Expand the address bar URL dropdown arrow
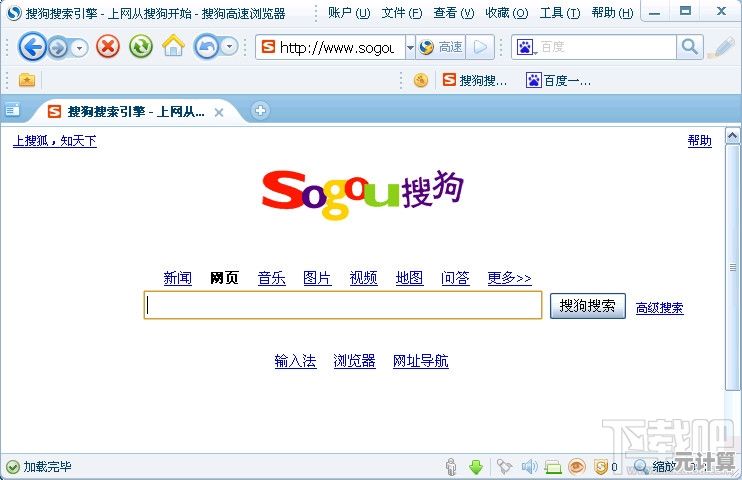The width and height of the screenshot is (742, 480). (x=410, y=47)
